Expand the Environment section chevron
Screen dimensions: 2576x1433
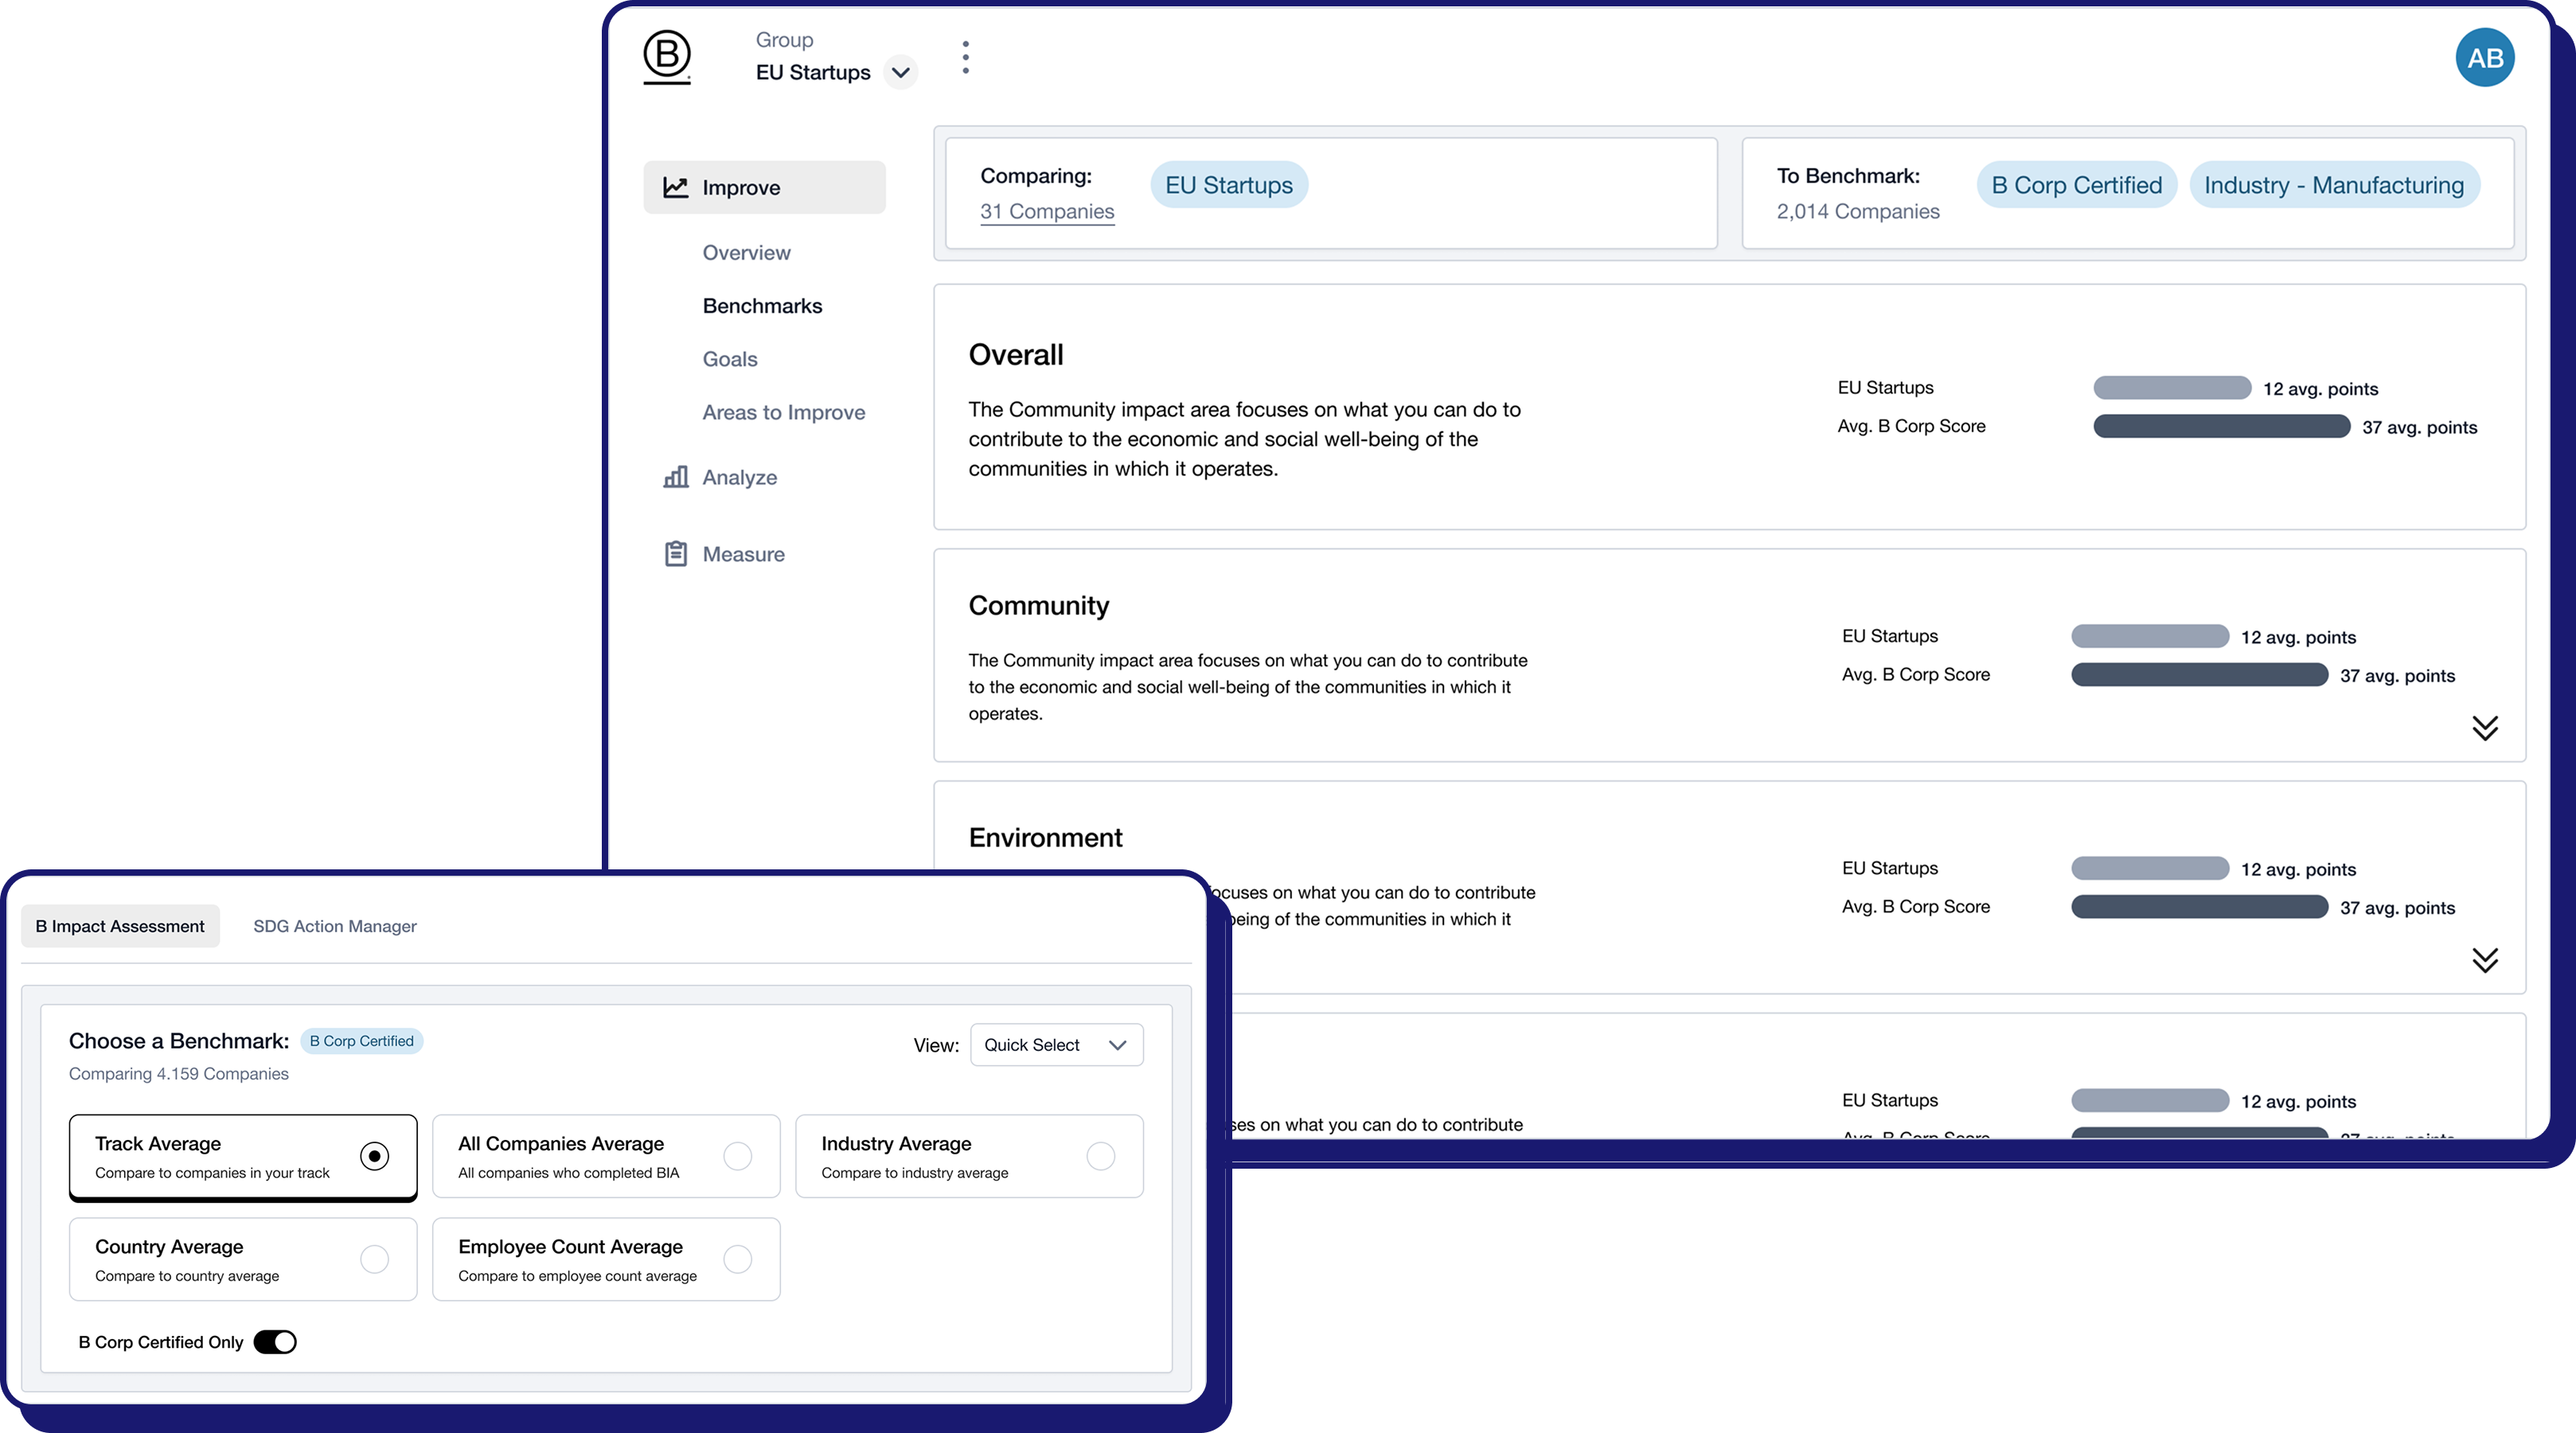[x=2485, y=959]
